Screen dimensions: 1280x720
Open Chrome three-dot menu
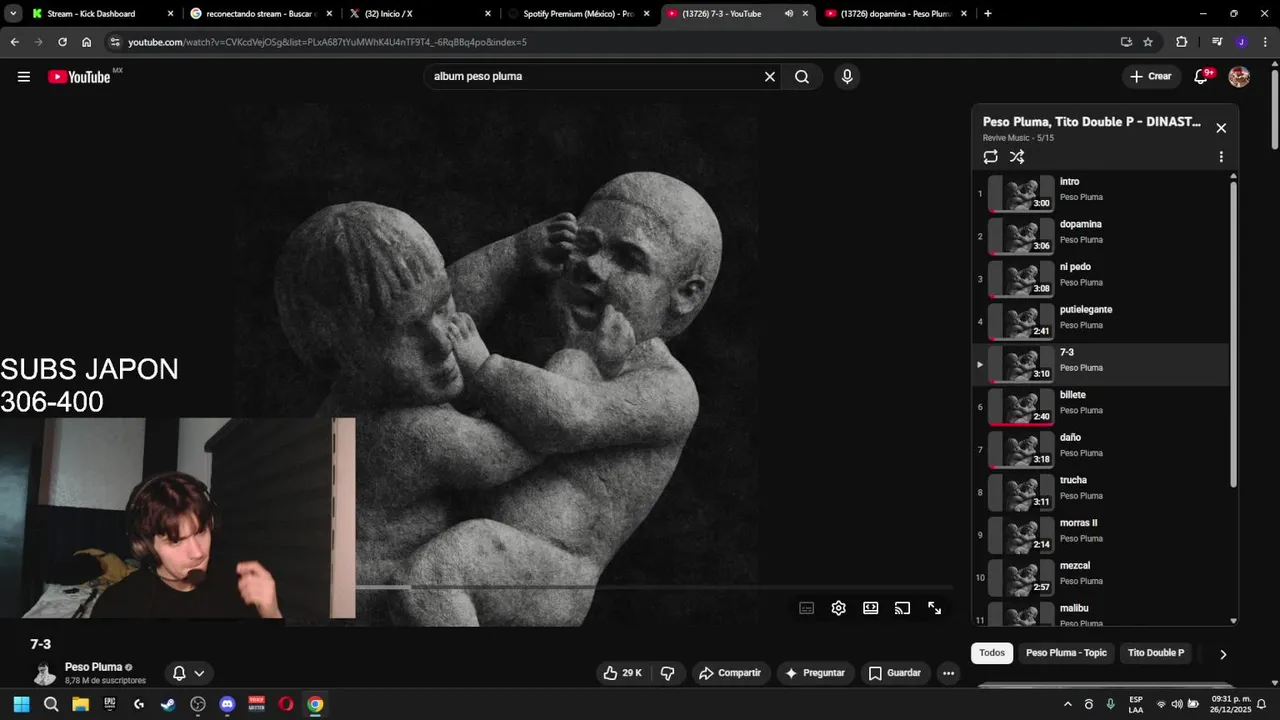coord(1266,42)
